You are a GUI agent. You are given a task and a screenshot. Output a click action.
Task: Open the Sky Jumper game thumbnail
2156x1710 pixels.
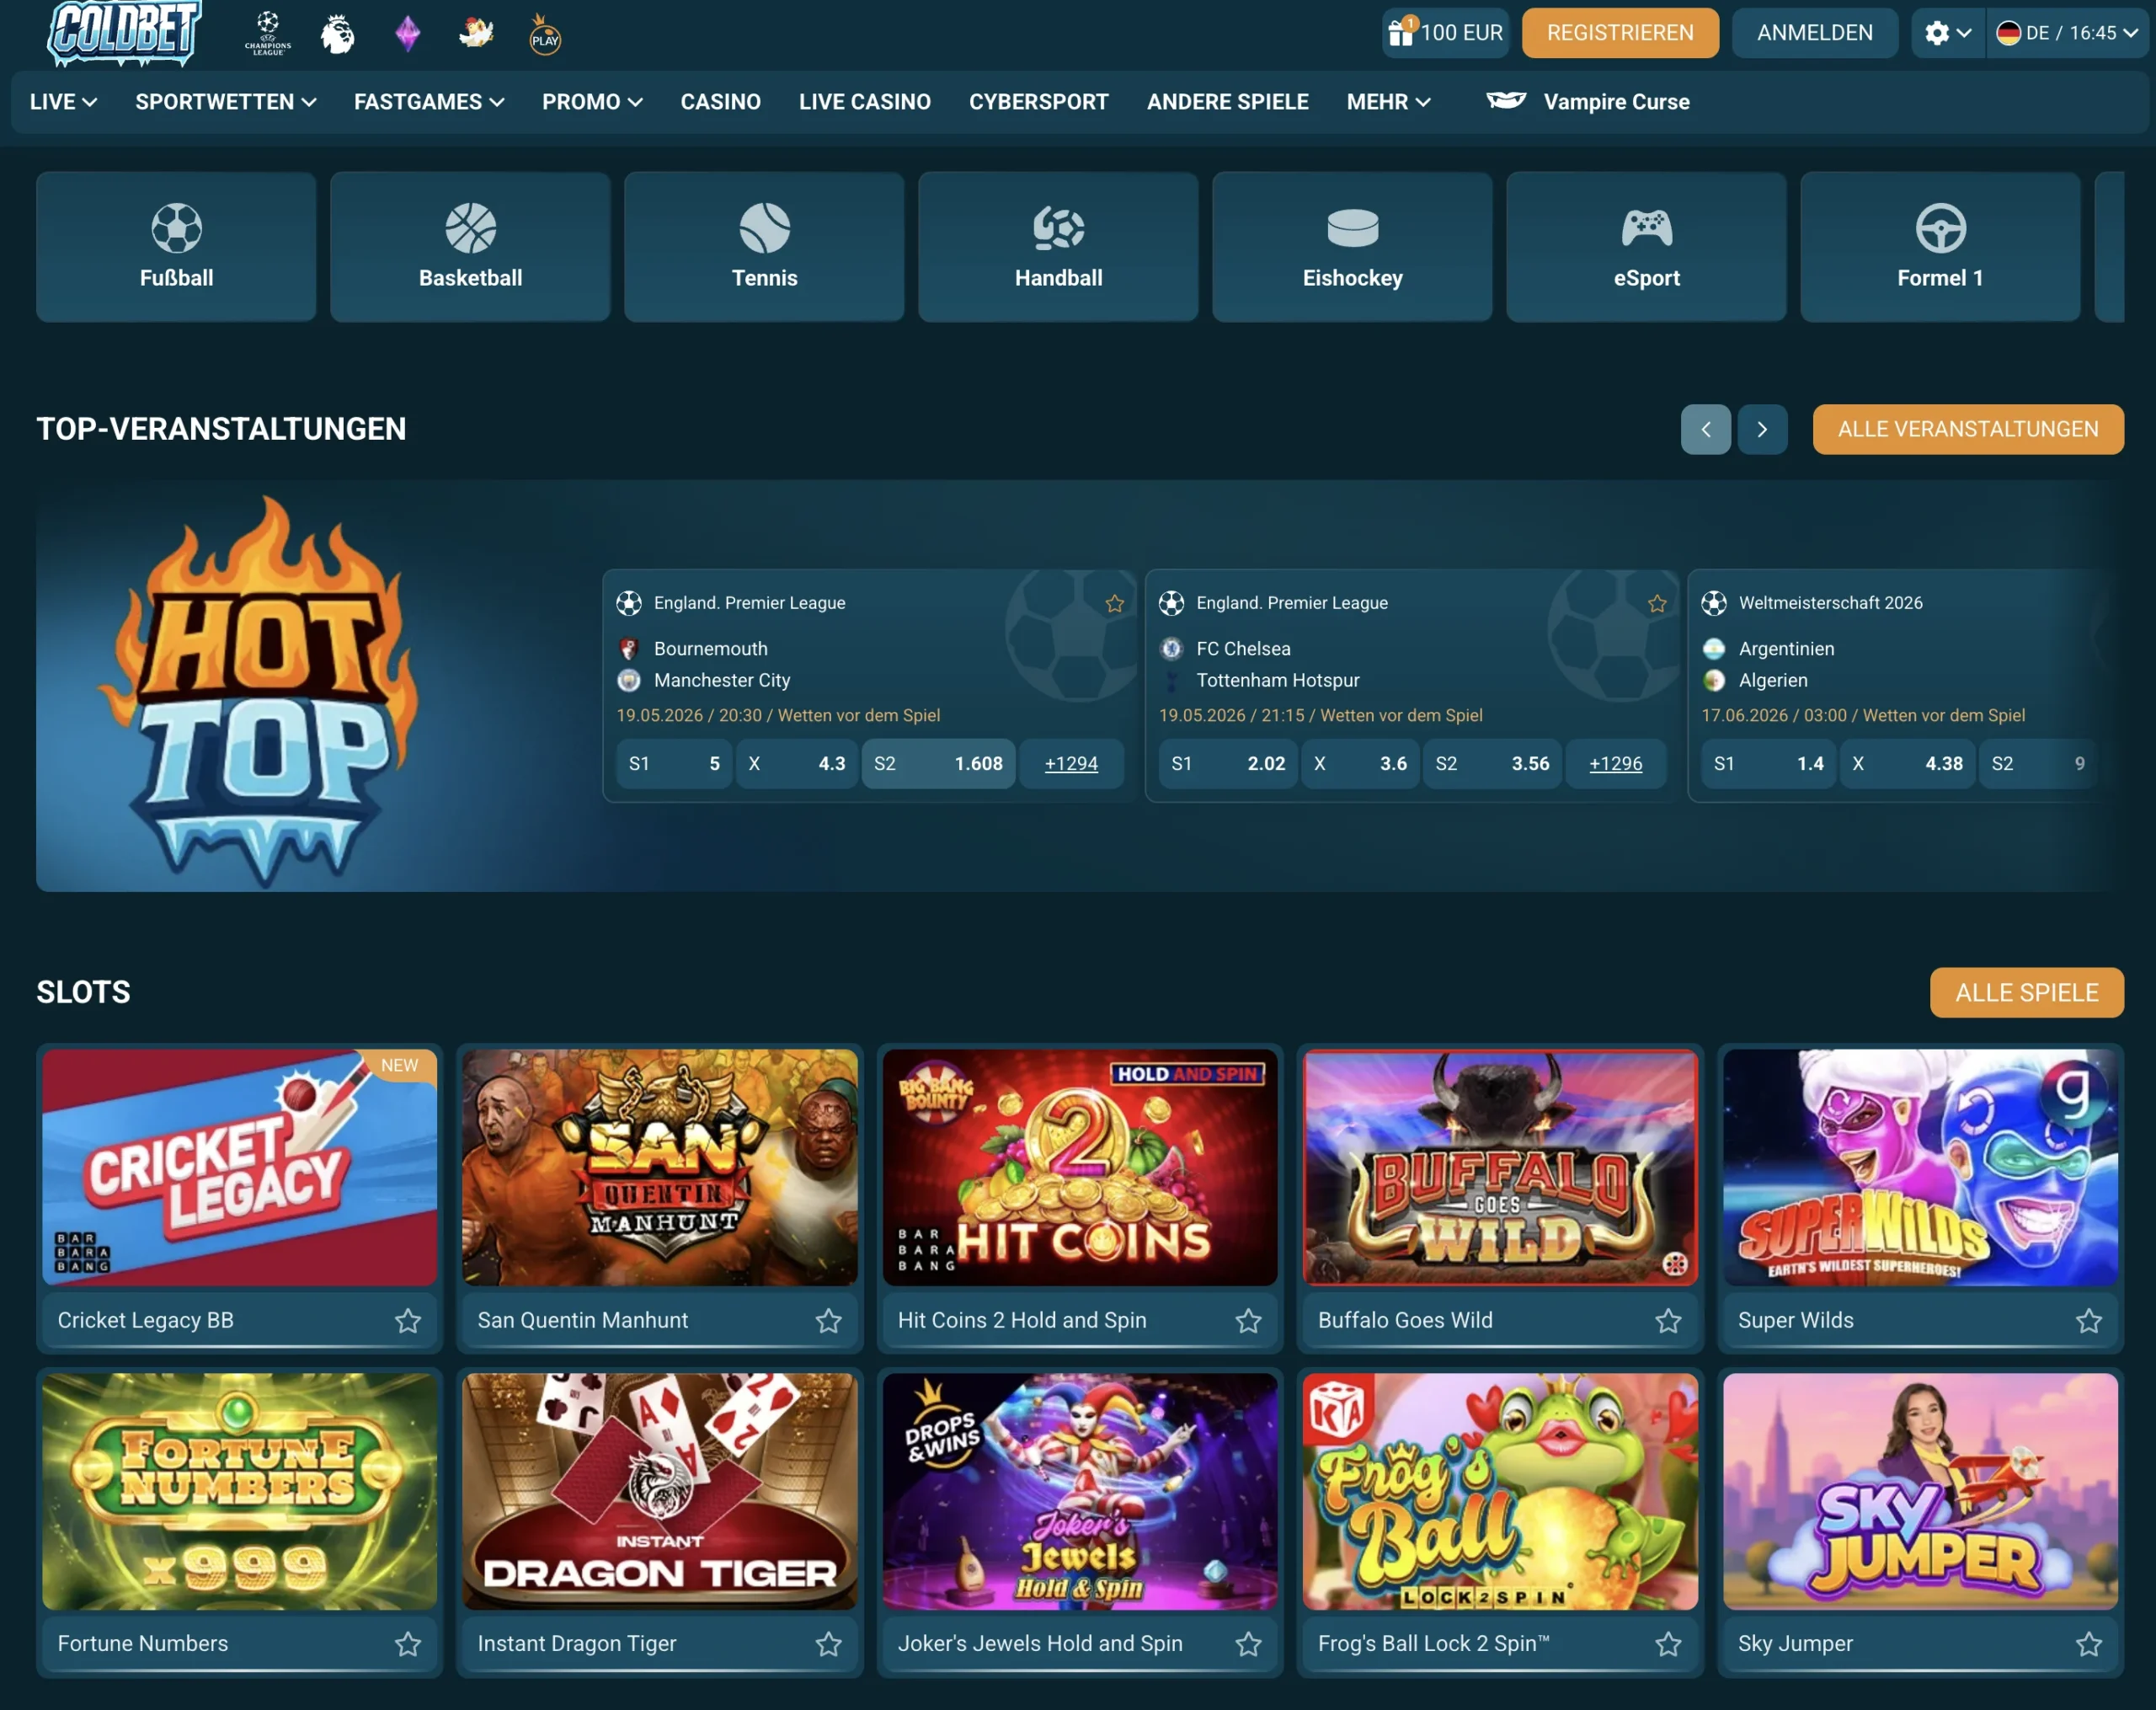pos(1920,1491)
